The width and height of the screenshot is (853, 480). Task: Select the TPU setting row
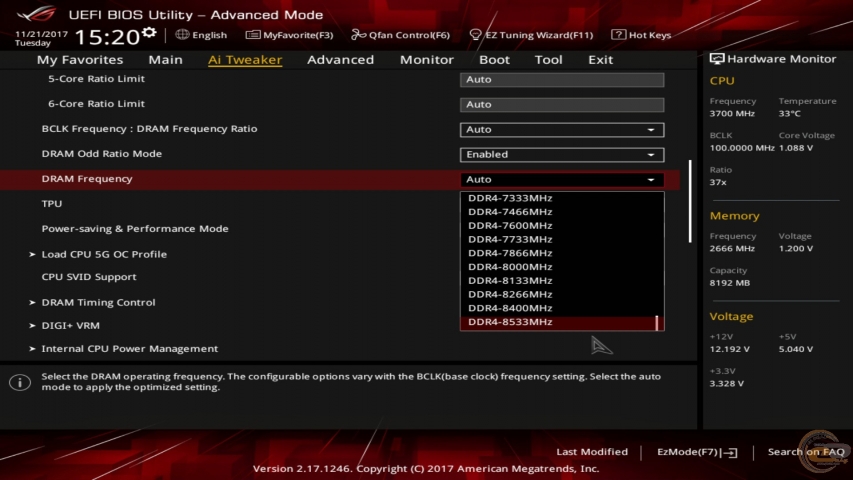[52, 204]
